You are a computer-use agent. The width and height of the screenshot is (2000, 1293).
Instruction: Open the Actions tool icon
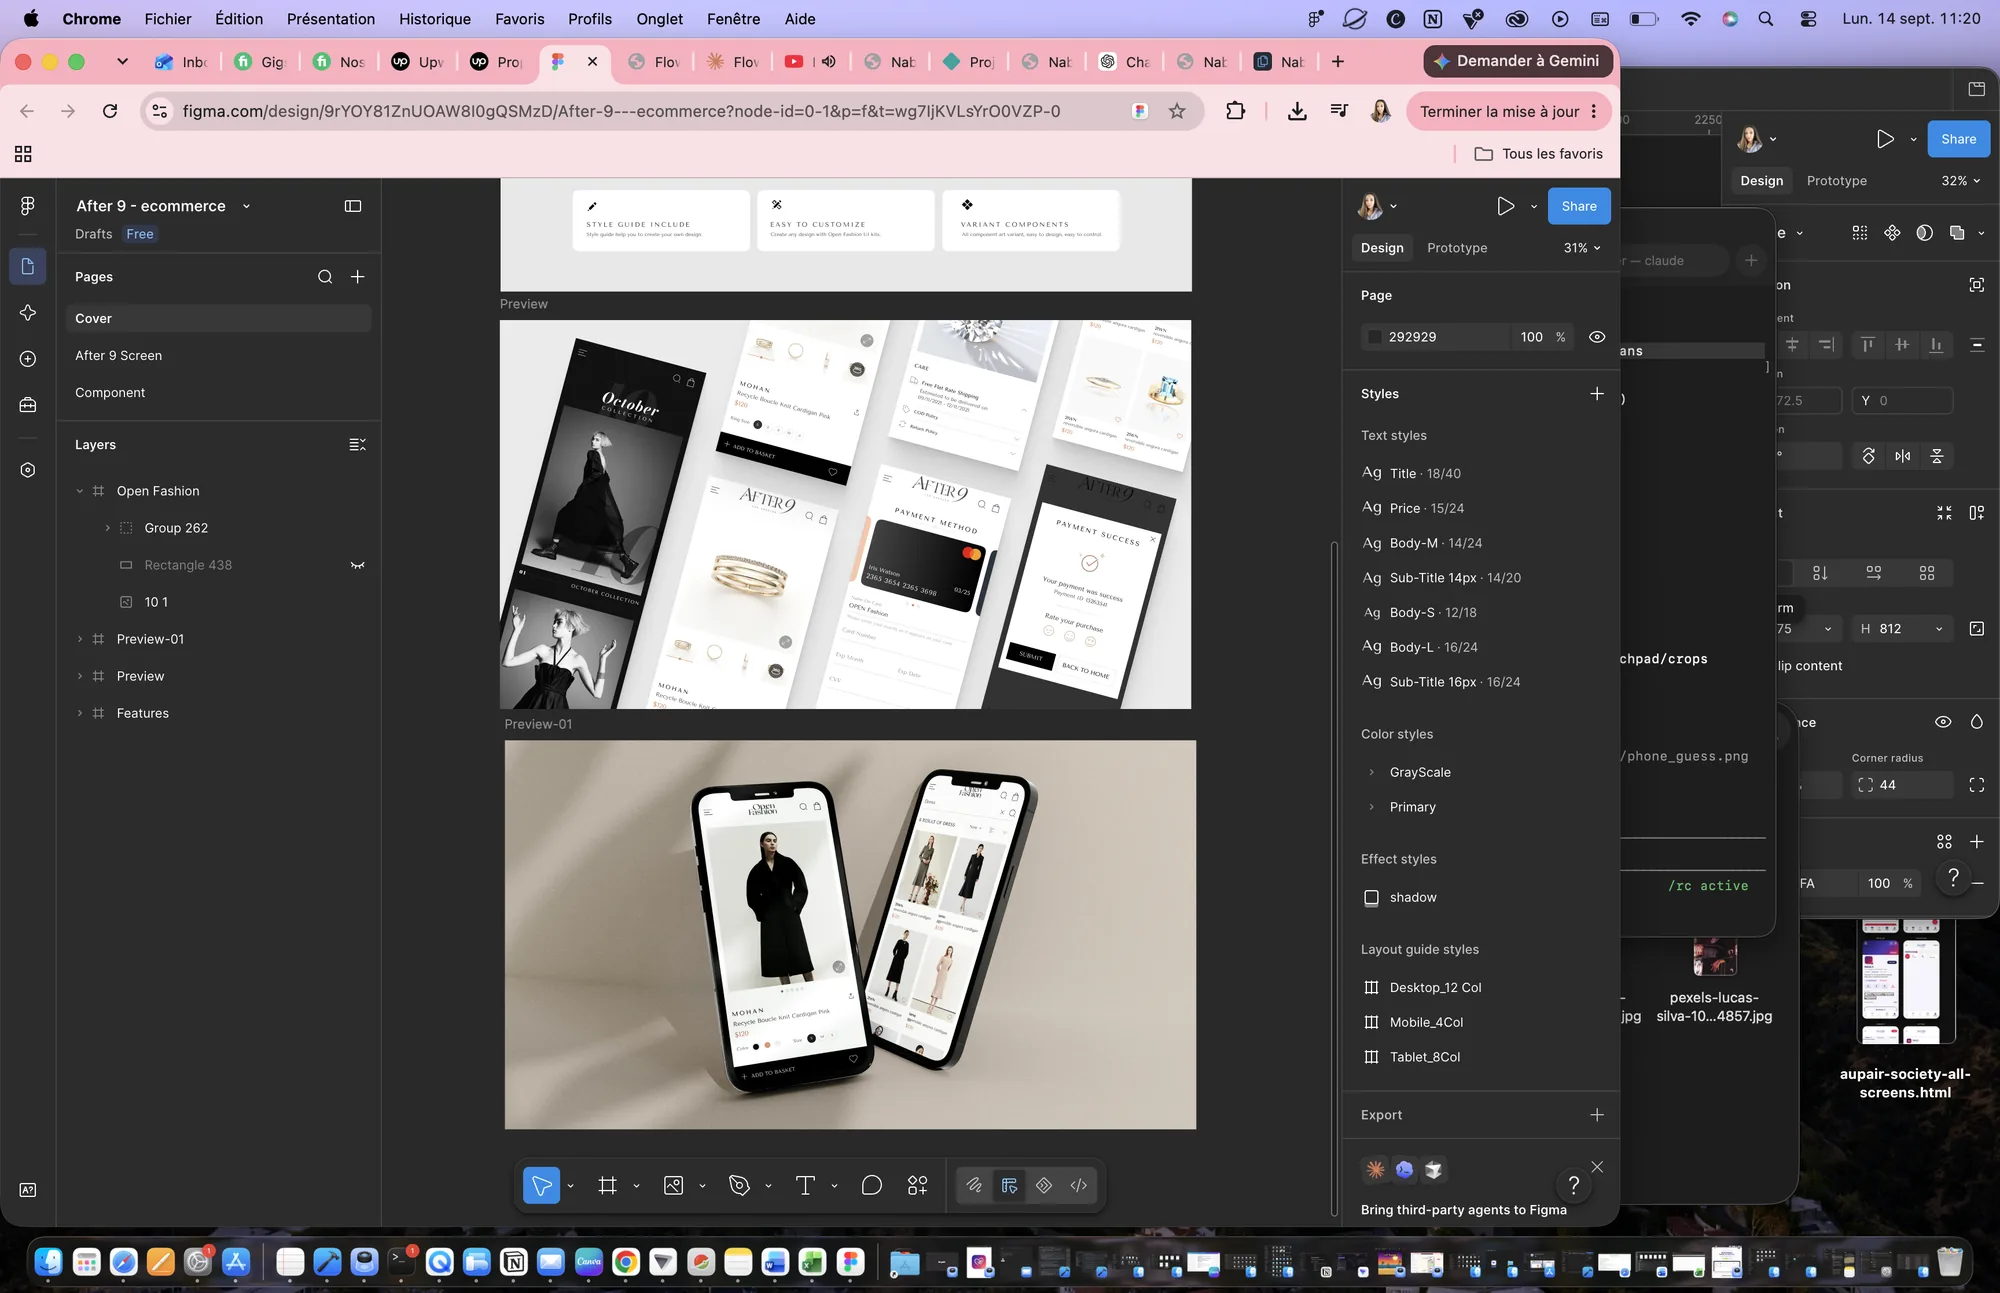tap(918, 1186)
